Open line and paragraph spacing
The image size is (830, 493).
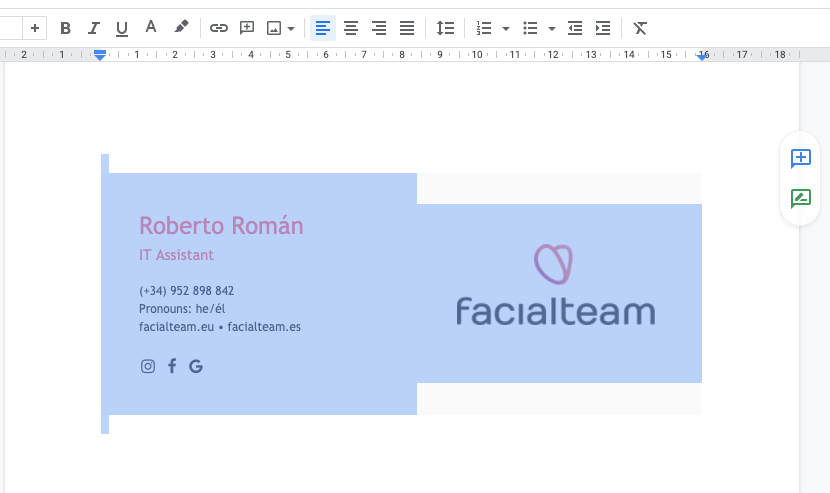click(x=445, y=28)
